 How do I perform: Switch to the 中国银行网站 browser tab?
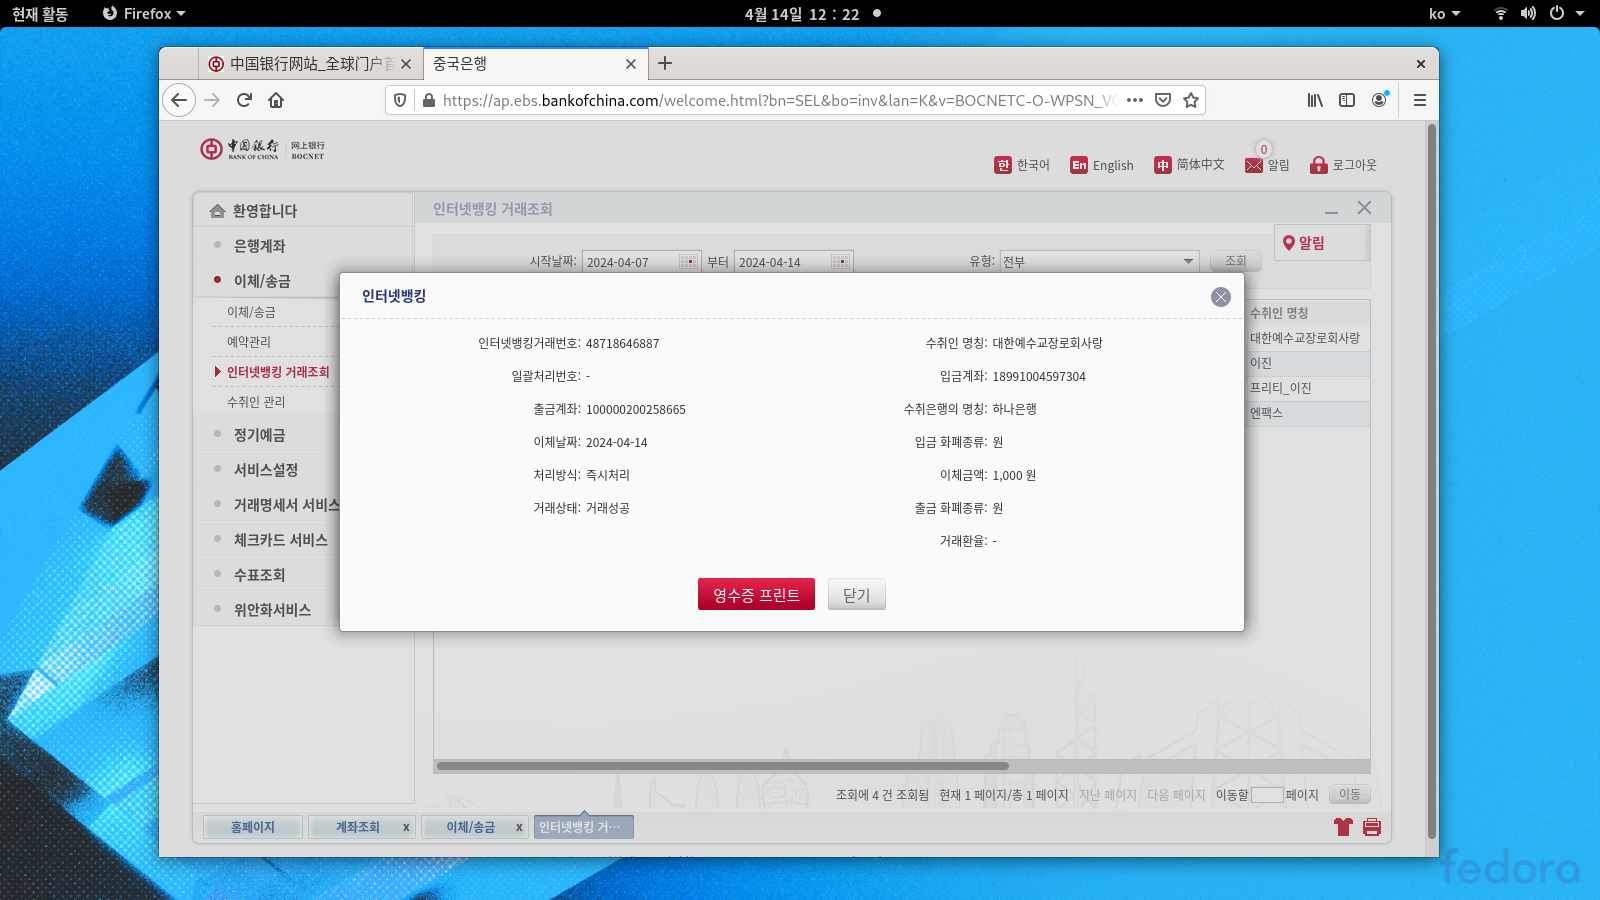point(305,64)
